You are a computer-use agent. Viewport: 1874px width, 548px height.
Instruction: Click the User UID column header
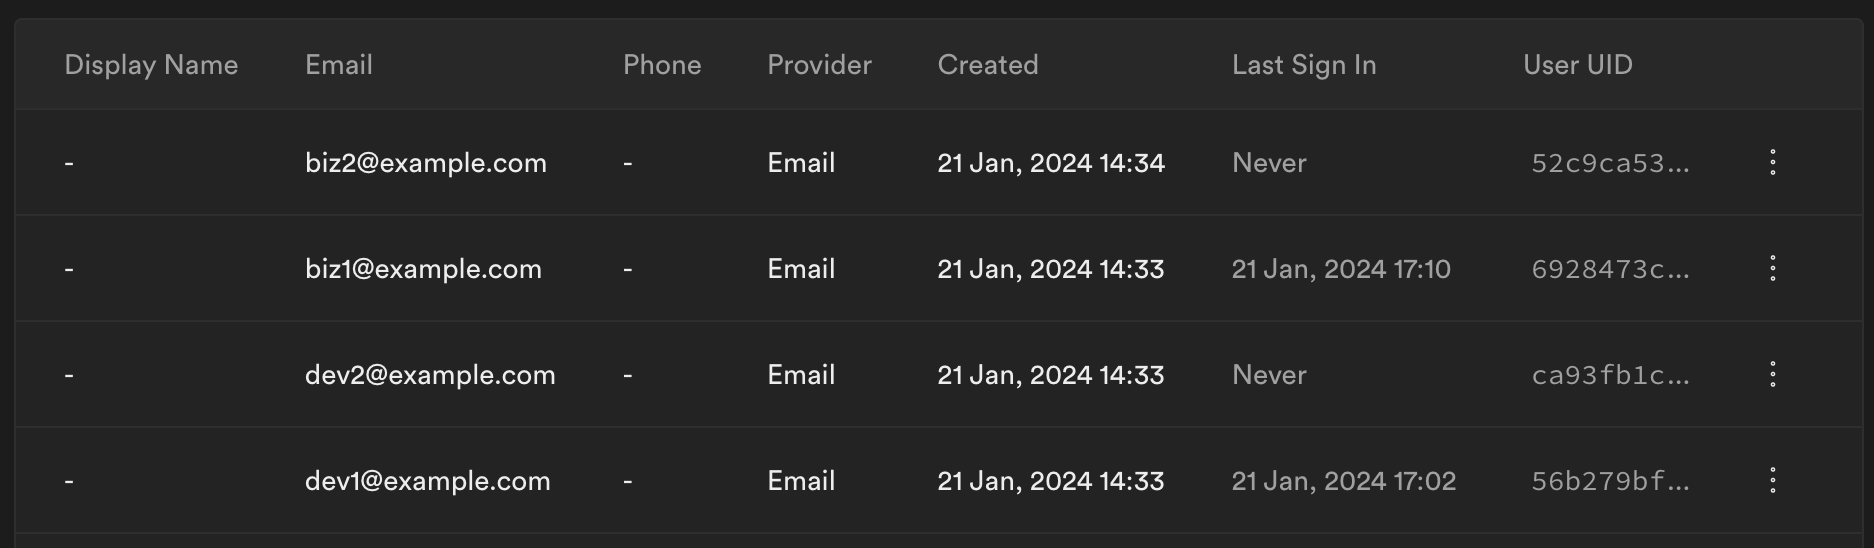(1577, 65)
